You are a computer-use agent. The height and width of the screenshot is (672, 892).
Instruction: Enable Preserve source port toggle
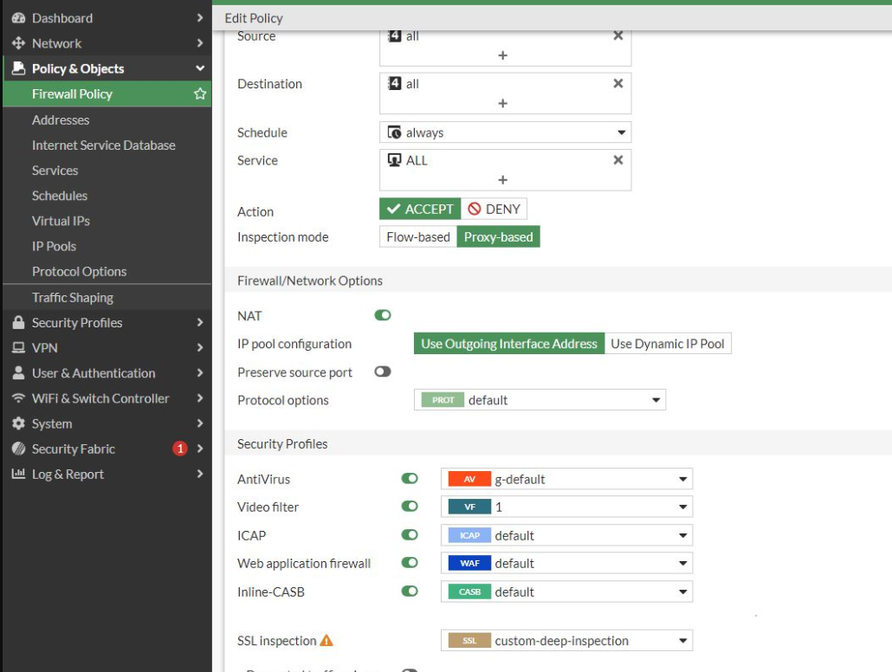click(x=383, y=372)
